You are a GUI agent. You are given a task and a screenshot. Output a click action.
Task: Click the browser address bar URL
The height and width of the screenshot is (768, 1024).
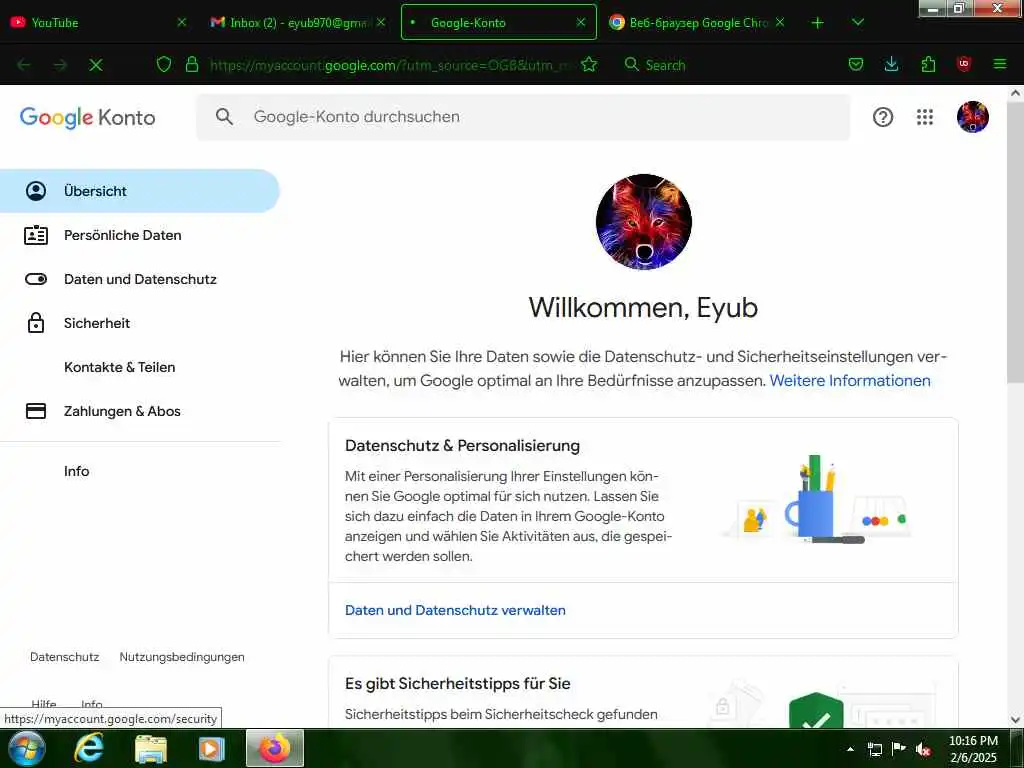[392, 65]
